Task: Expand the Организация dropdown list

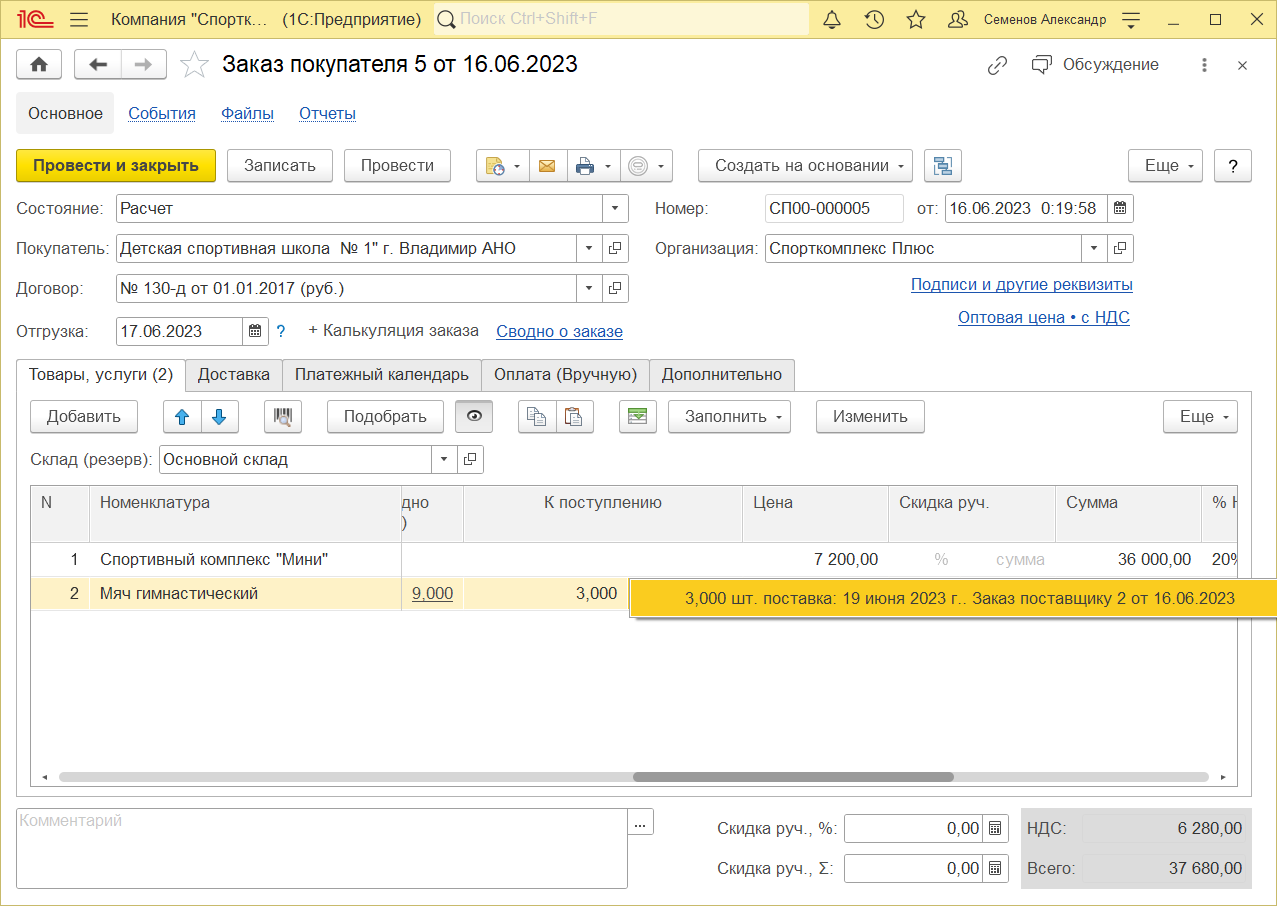Action: pyautogui.click(x=1094, y=249)
